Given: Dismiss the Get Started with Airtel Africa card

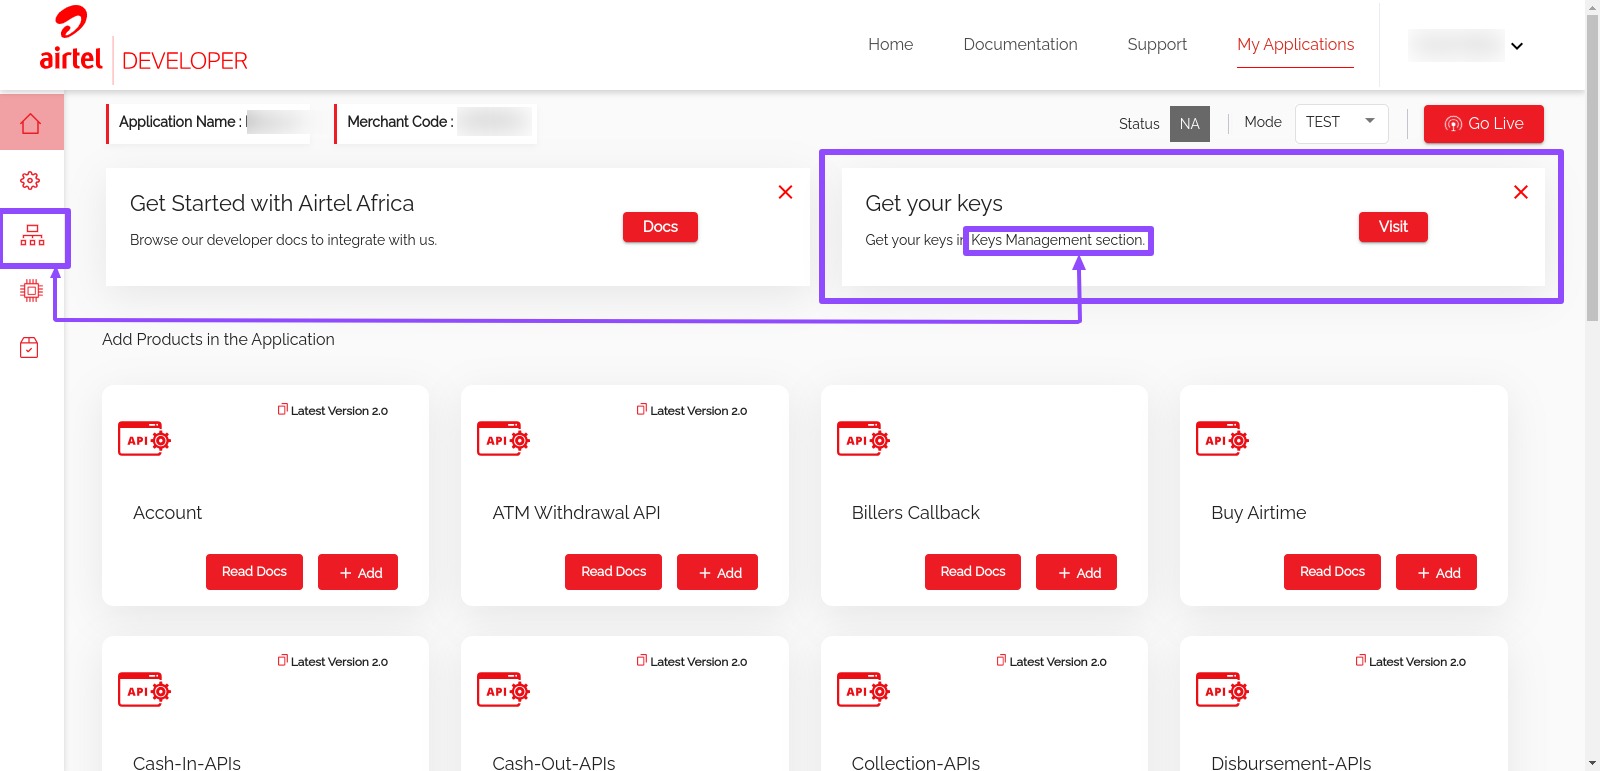Looking at the screenshot, I should pyautogui.click(x=785, y=192).
